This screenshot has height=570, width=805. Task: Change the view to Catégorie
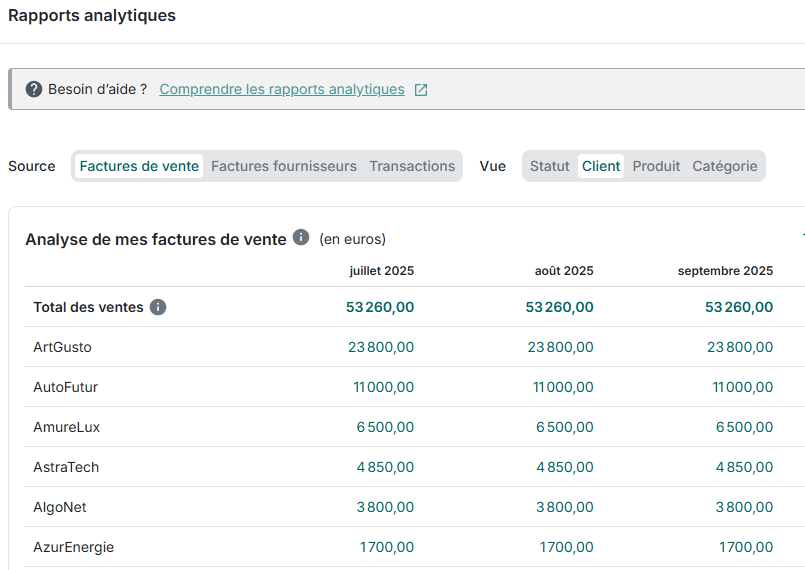(725, 166)
